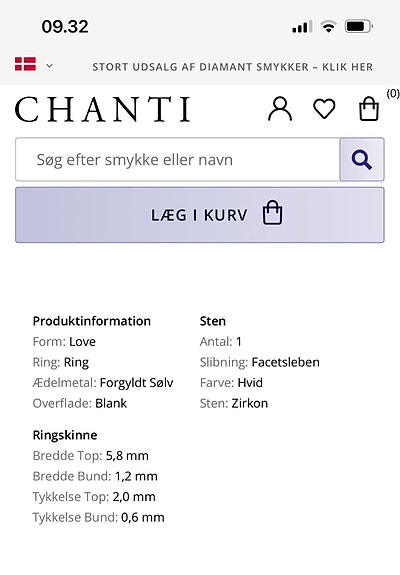Click the Forgyldt Sølv metal value
Screen dimensions: 400x575
click(x=136, y=383)
